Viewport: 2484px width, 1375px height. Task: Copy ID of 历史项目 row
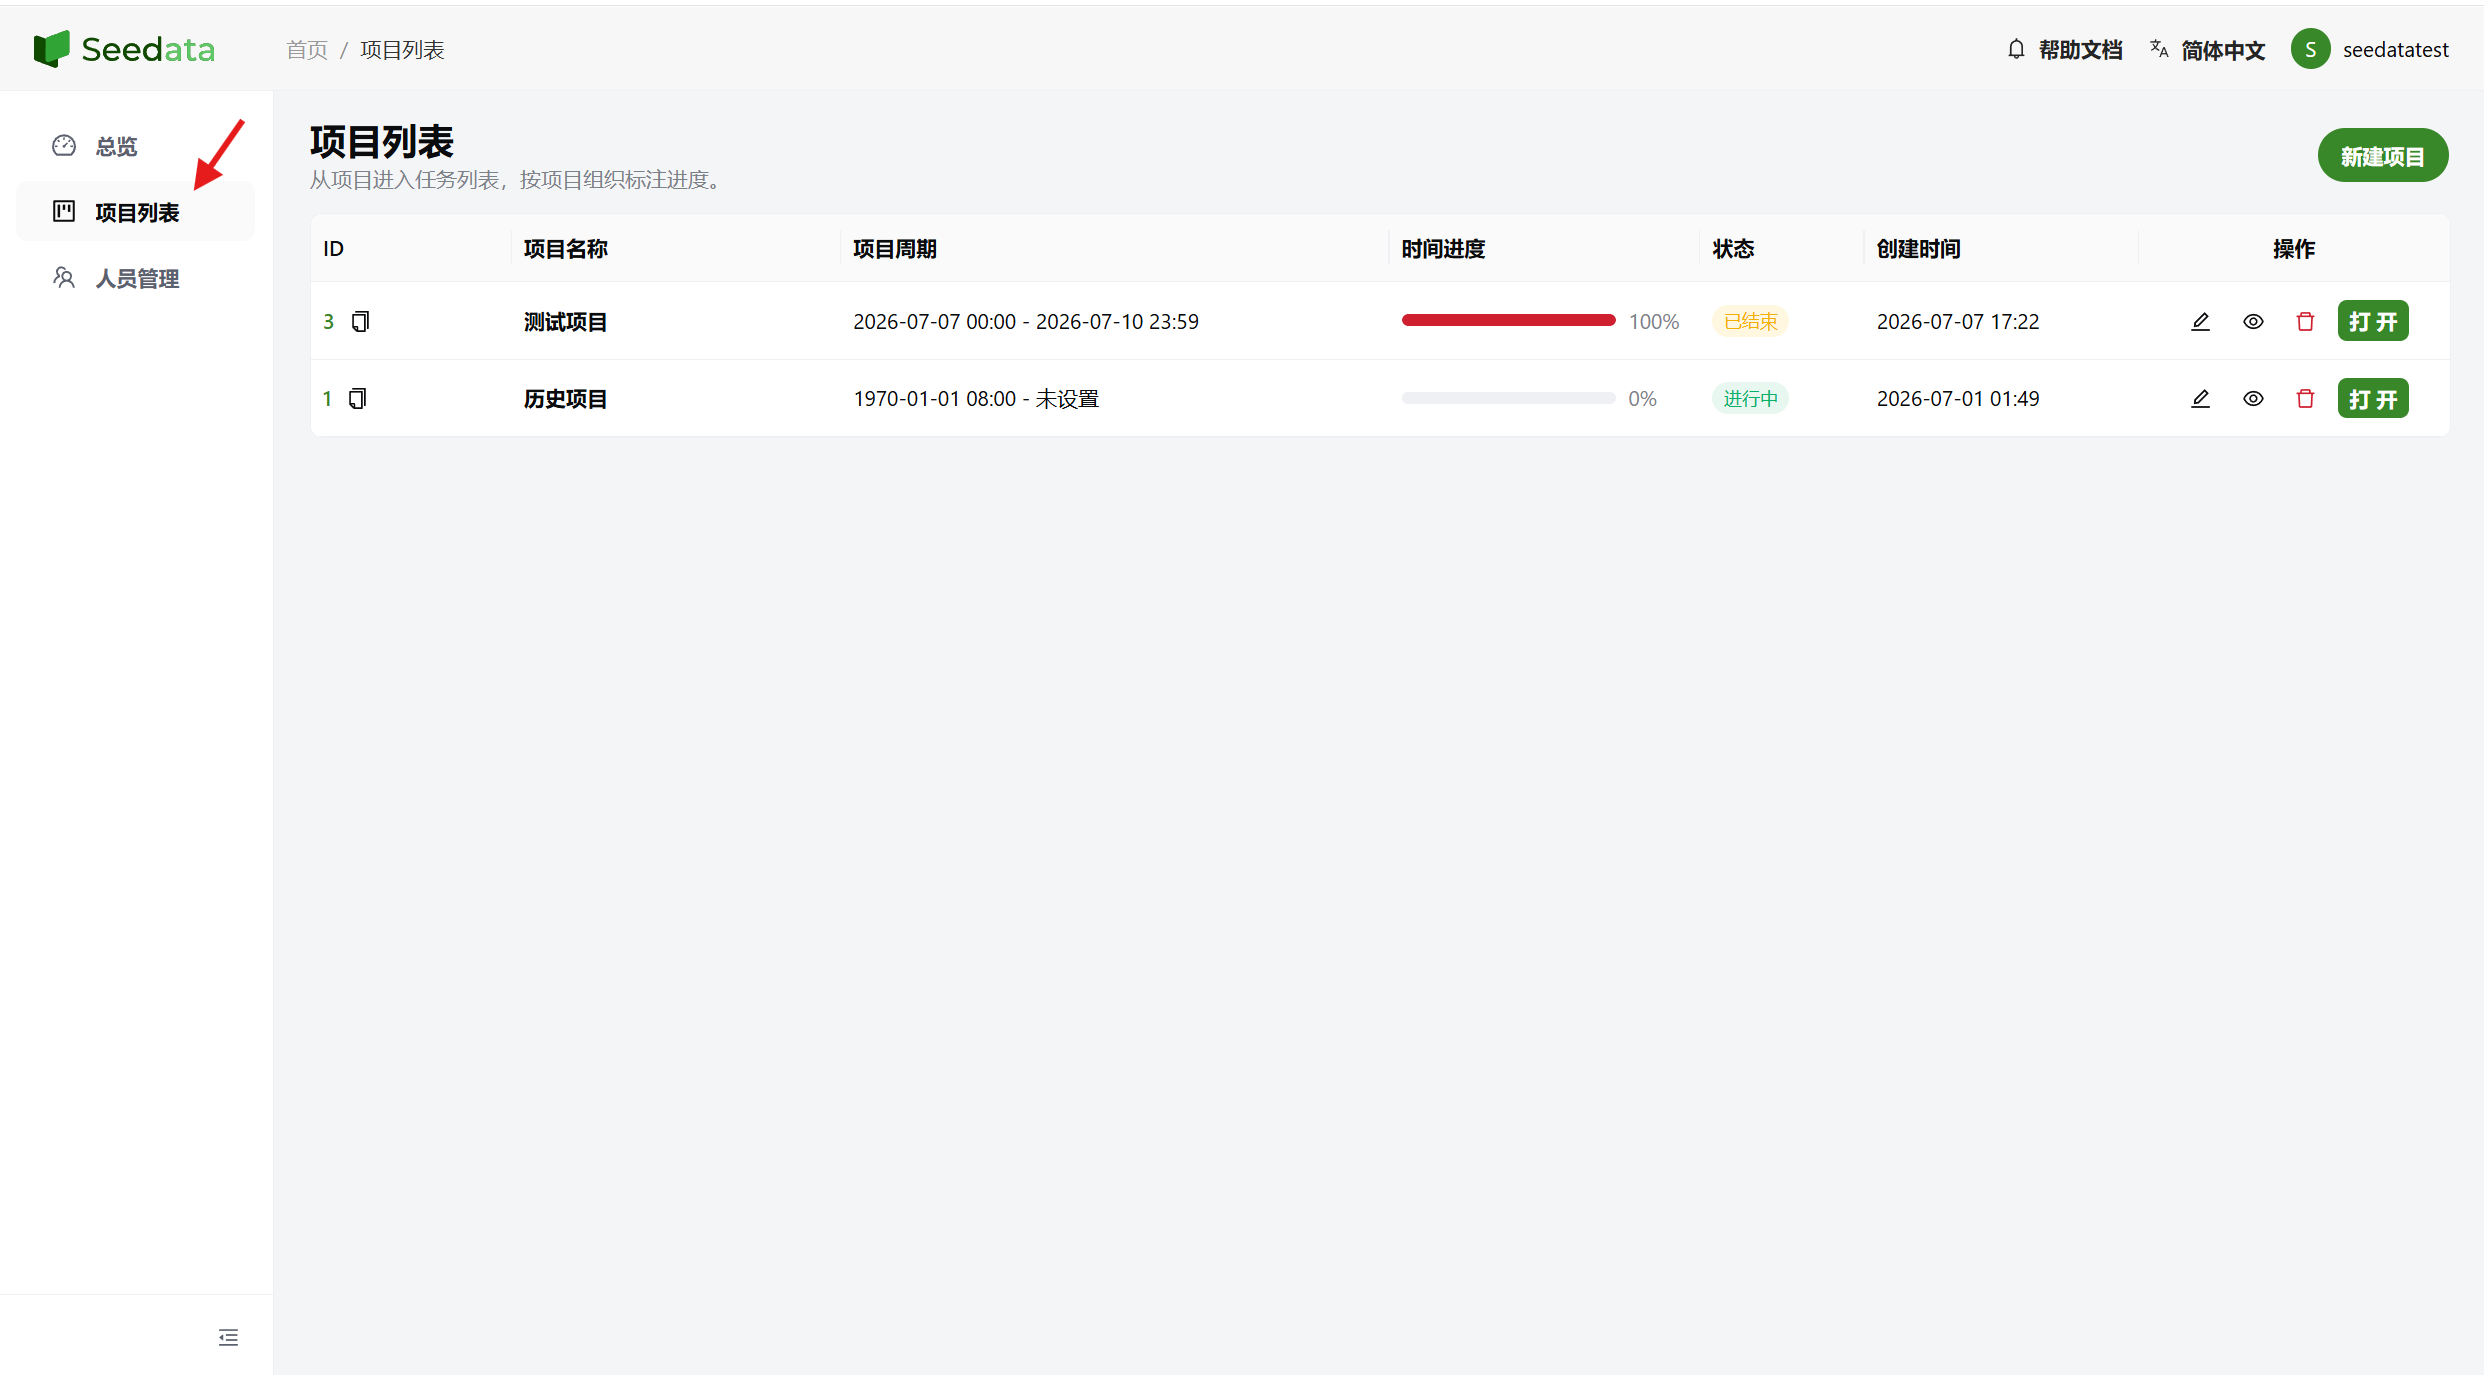tap(357, 398)
